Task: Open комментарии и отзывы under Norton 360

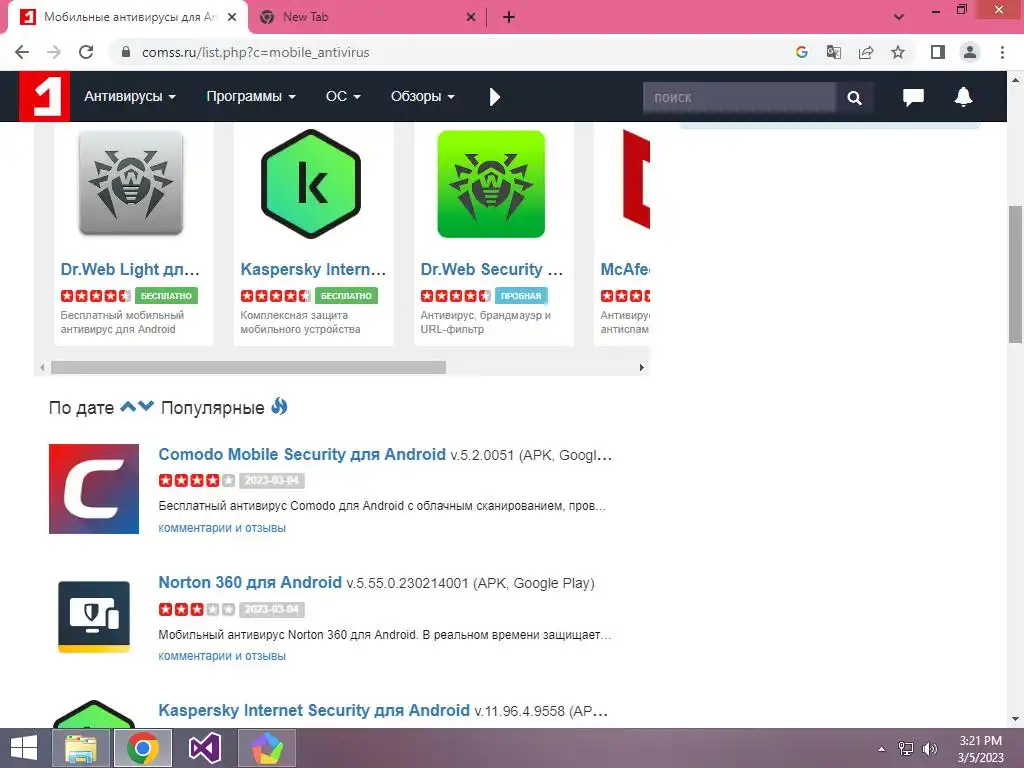Action: [222, 656]
